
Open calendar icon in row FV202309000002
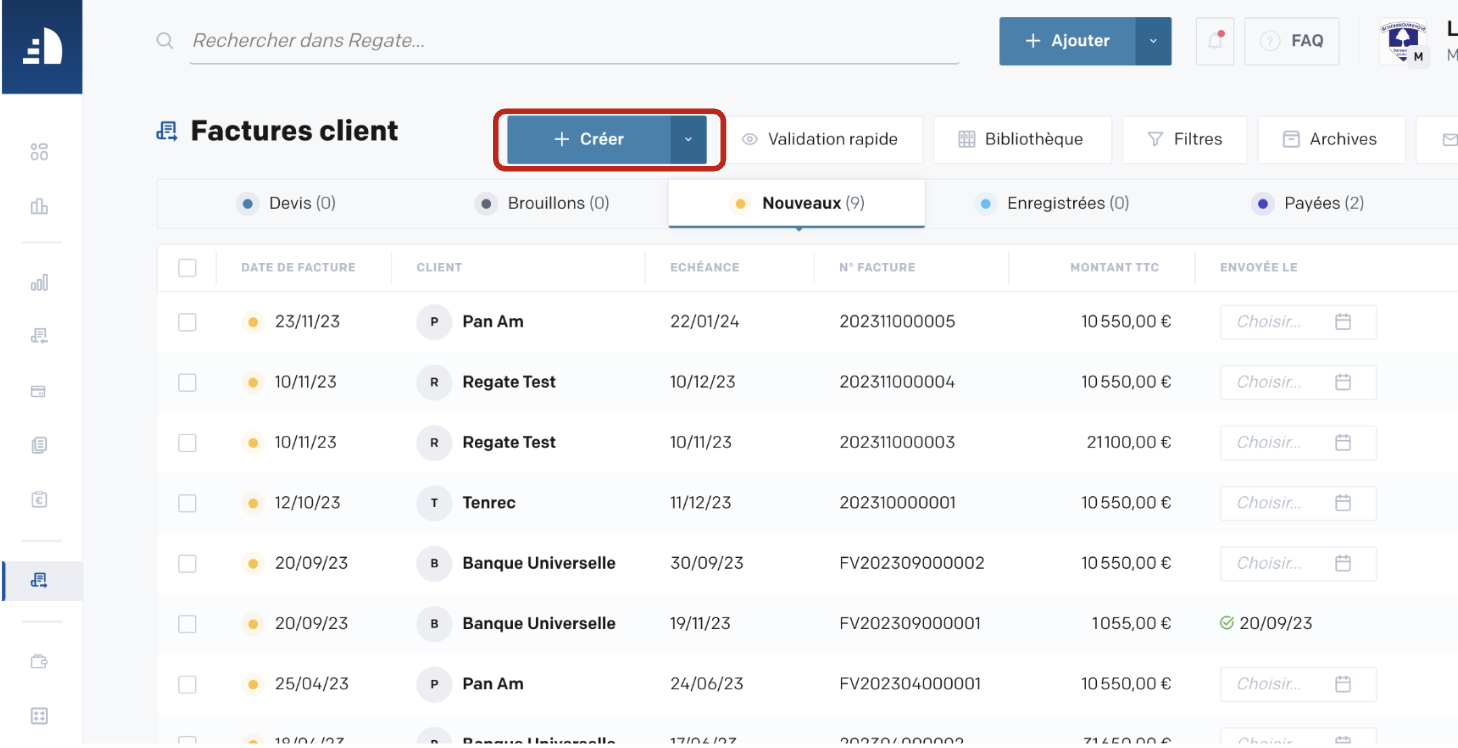[1343, 563]
